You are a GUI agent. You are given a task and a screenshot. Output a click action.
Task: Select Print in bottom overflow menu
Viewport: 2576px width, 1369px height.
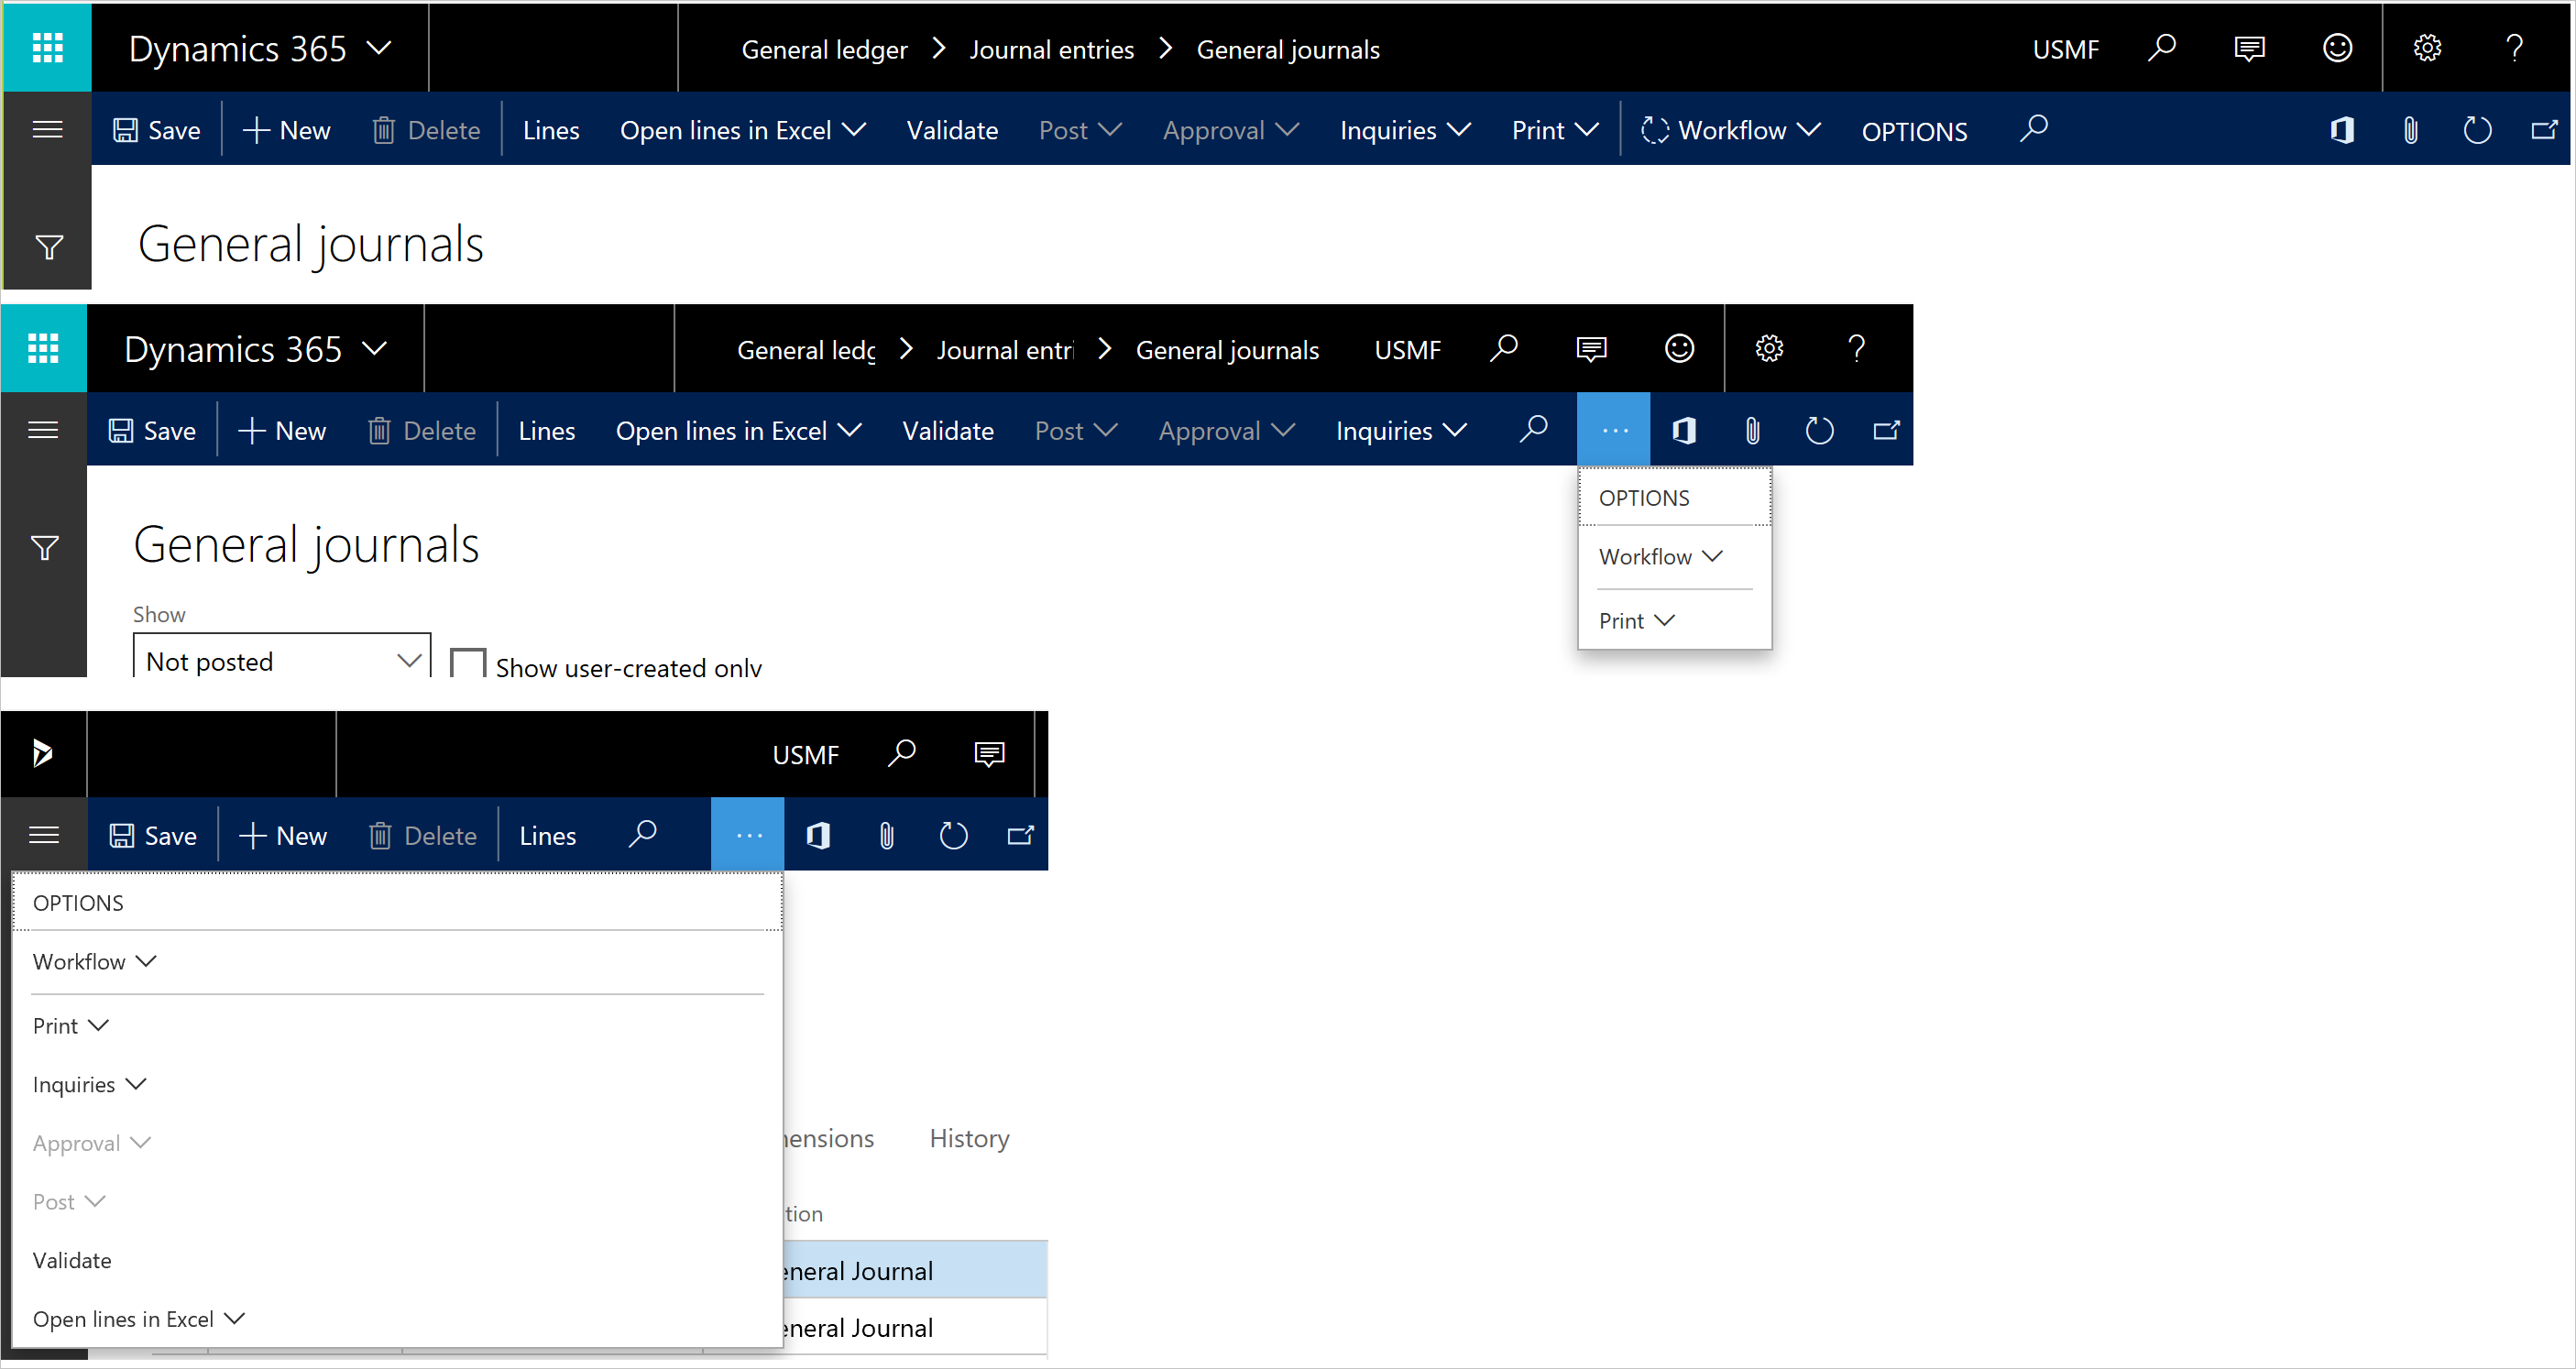tap(70, 1026)
